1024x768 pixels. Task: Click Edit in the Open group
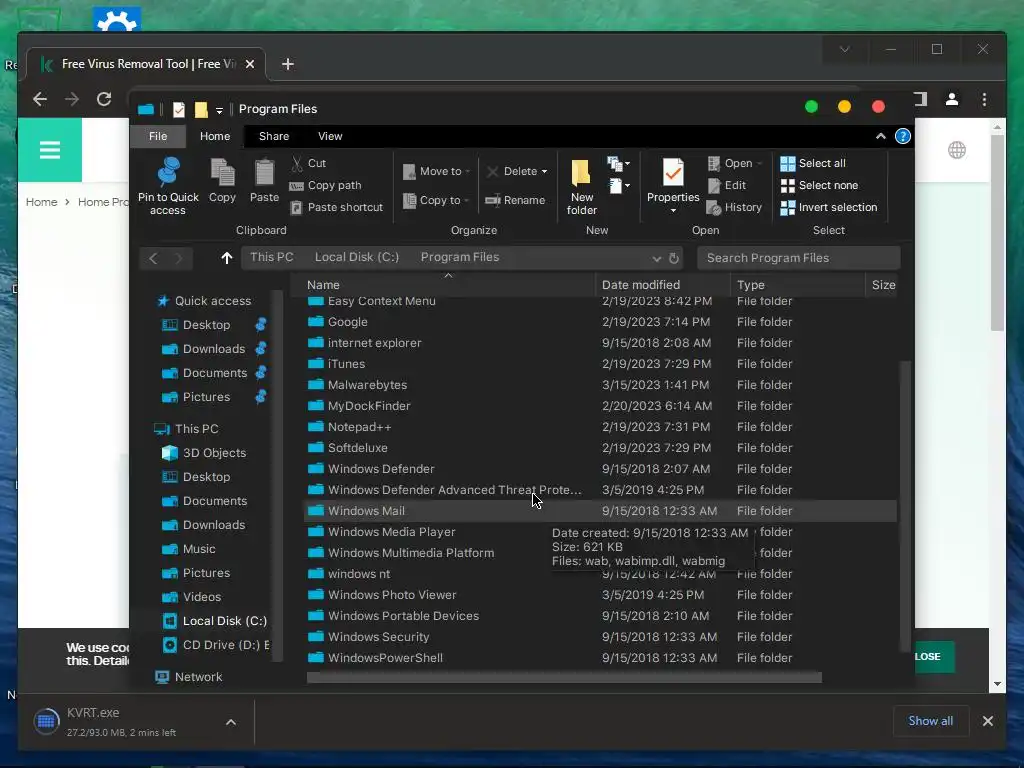[727, 185]
